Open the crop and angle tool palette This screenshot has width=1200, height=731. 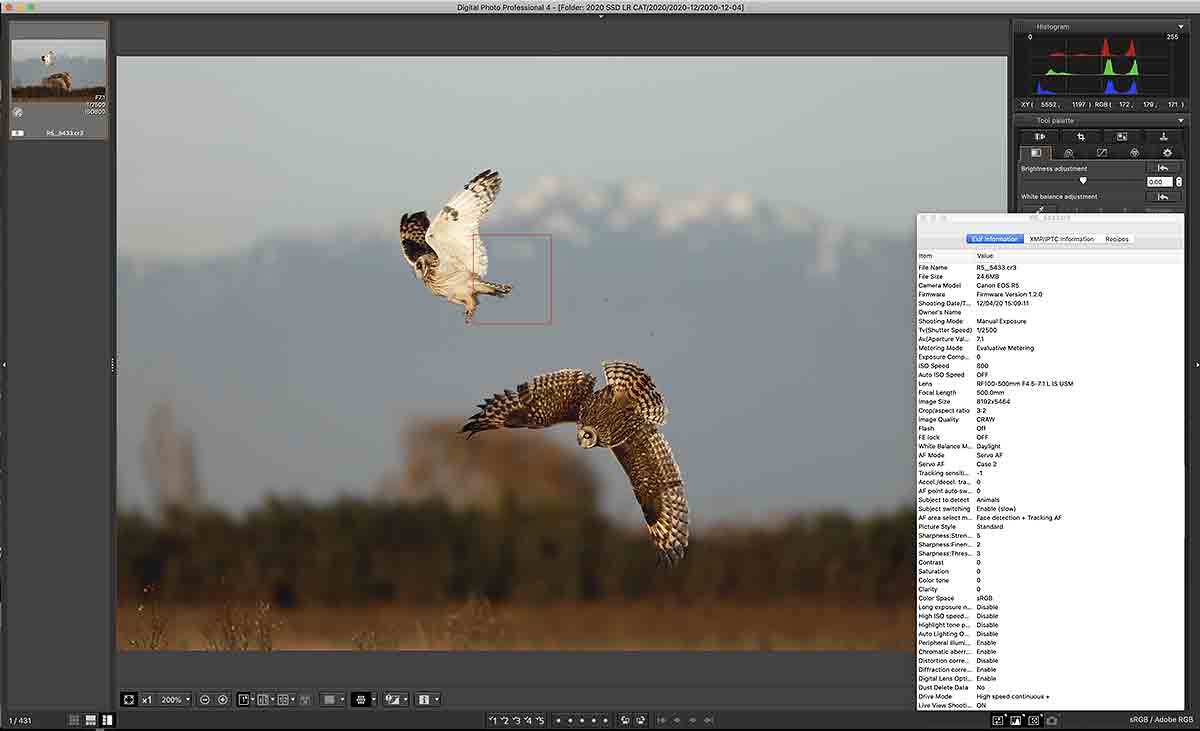[x=1080, y=137]
